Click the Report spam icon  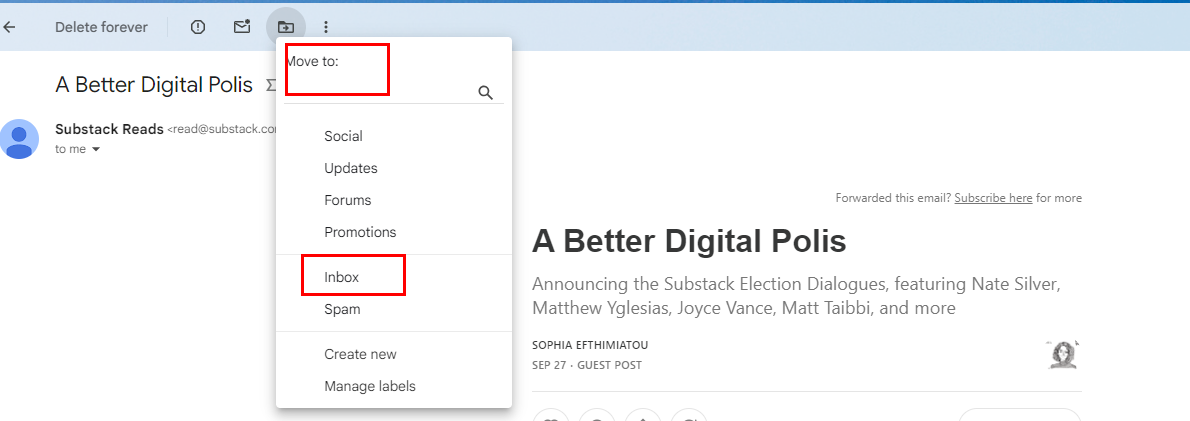click(198, 27)
